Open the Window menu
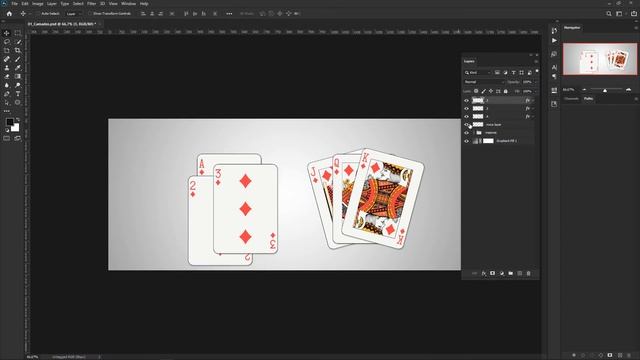 click(x=128, y=4)
